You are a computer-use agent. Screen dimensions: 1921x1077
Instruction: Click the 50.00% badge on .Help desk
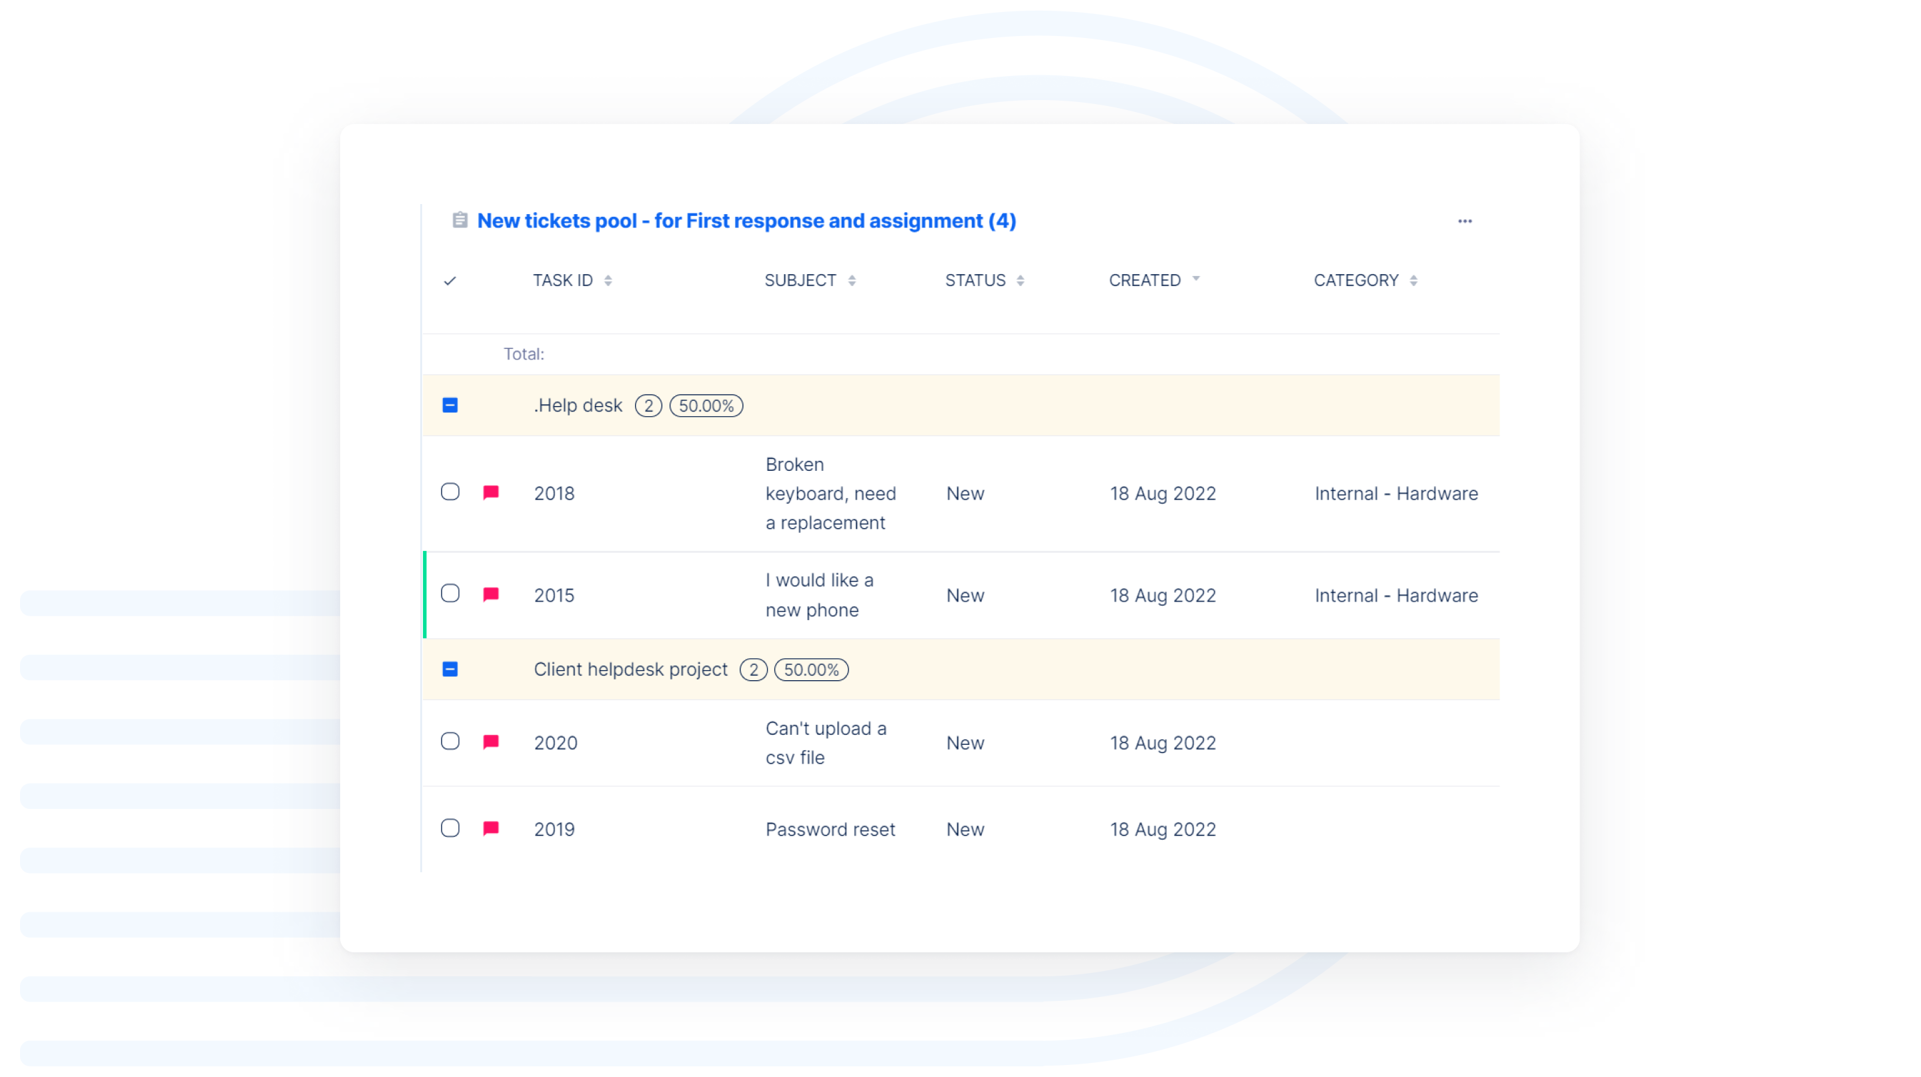coord(706,406)
